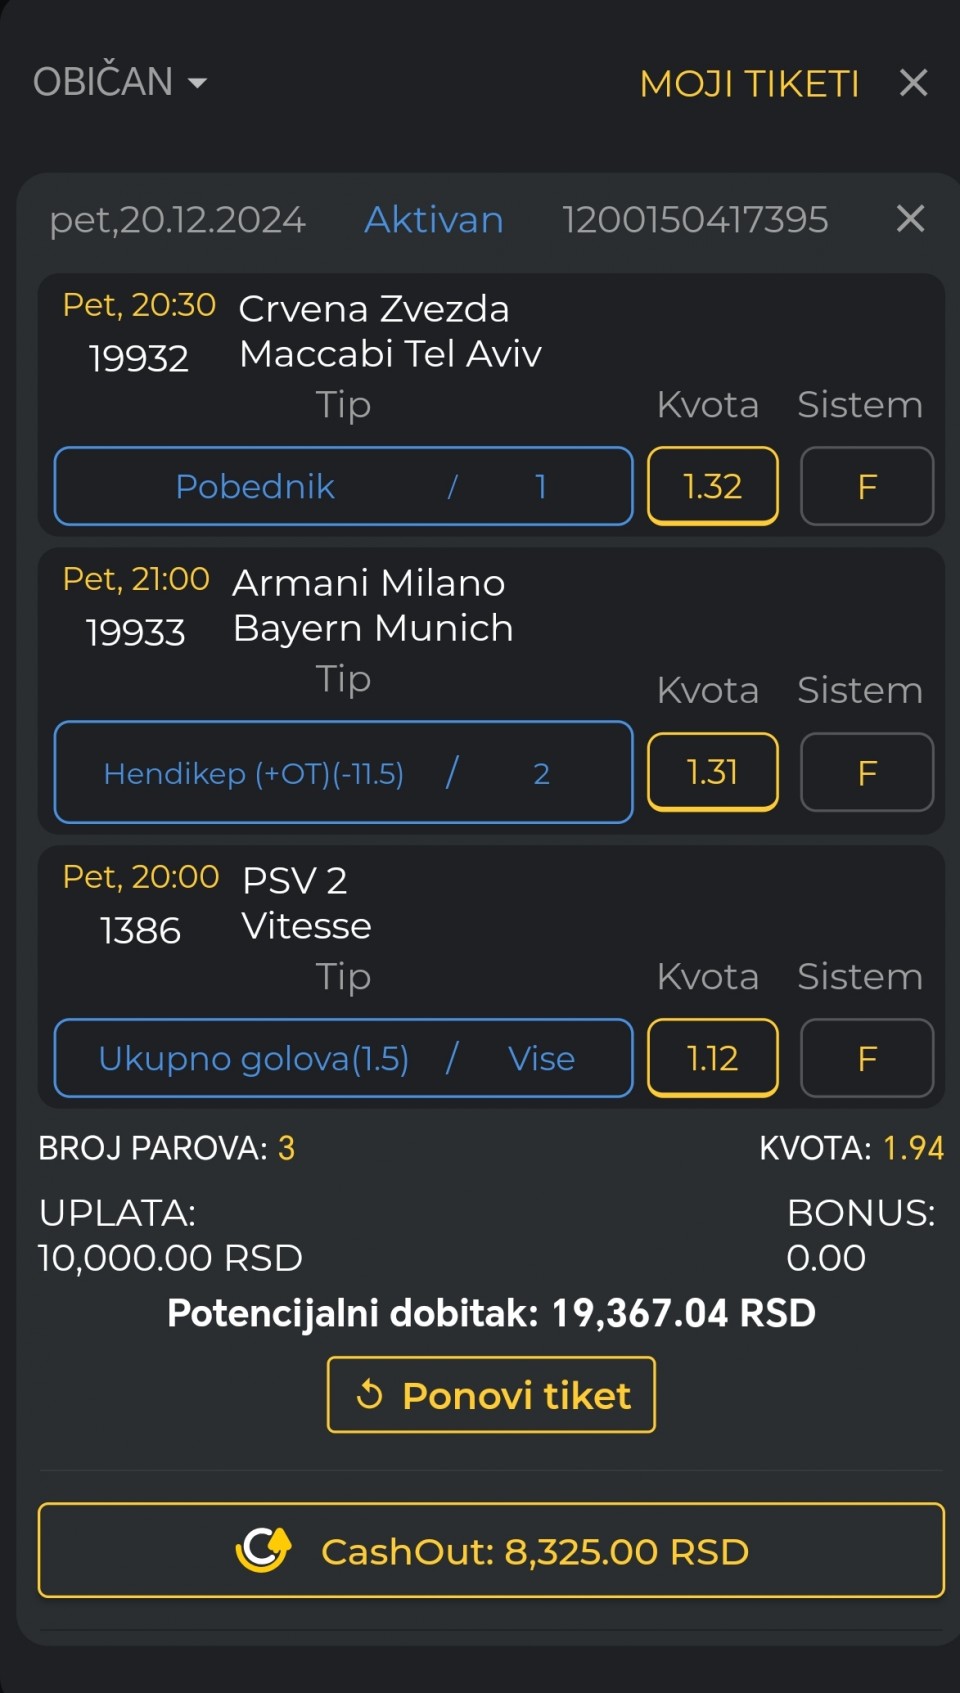Click the 1.12 odds box

(x=712, y=1058)
